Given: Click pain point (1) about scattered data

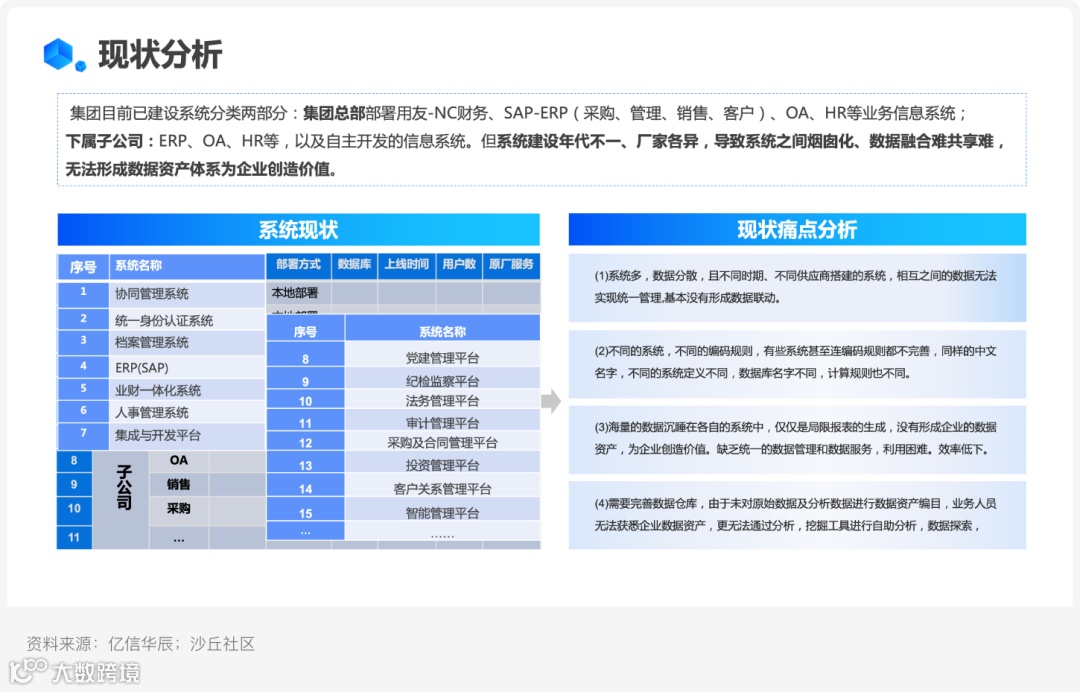Looking at the screenshot, I should [797, 287].
